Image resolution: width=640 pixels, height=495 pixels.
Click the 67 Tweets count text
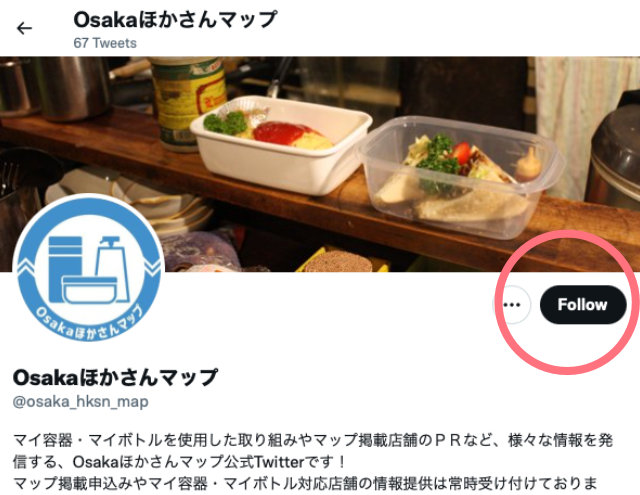[x=105, y=43]
